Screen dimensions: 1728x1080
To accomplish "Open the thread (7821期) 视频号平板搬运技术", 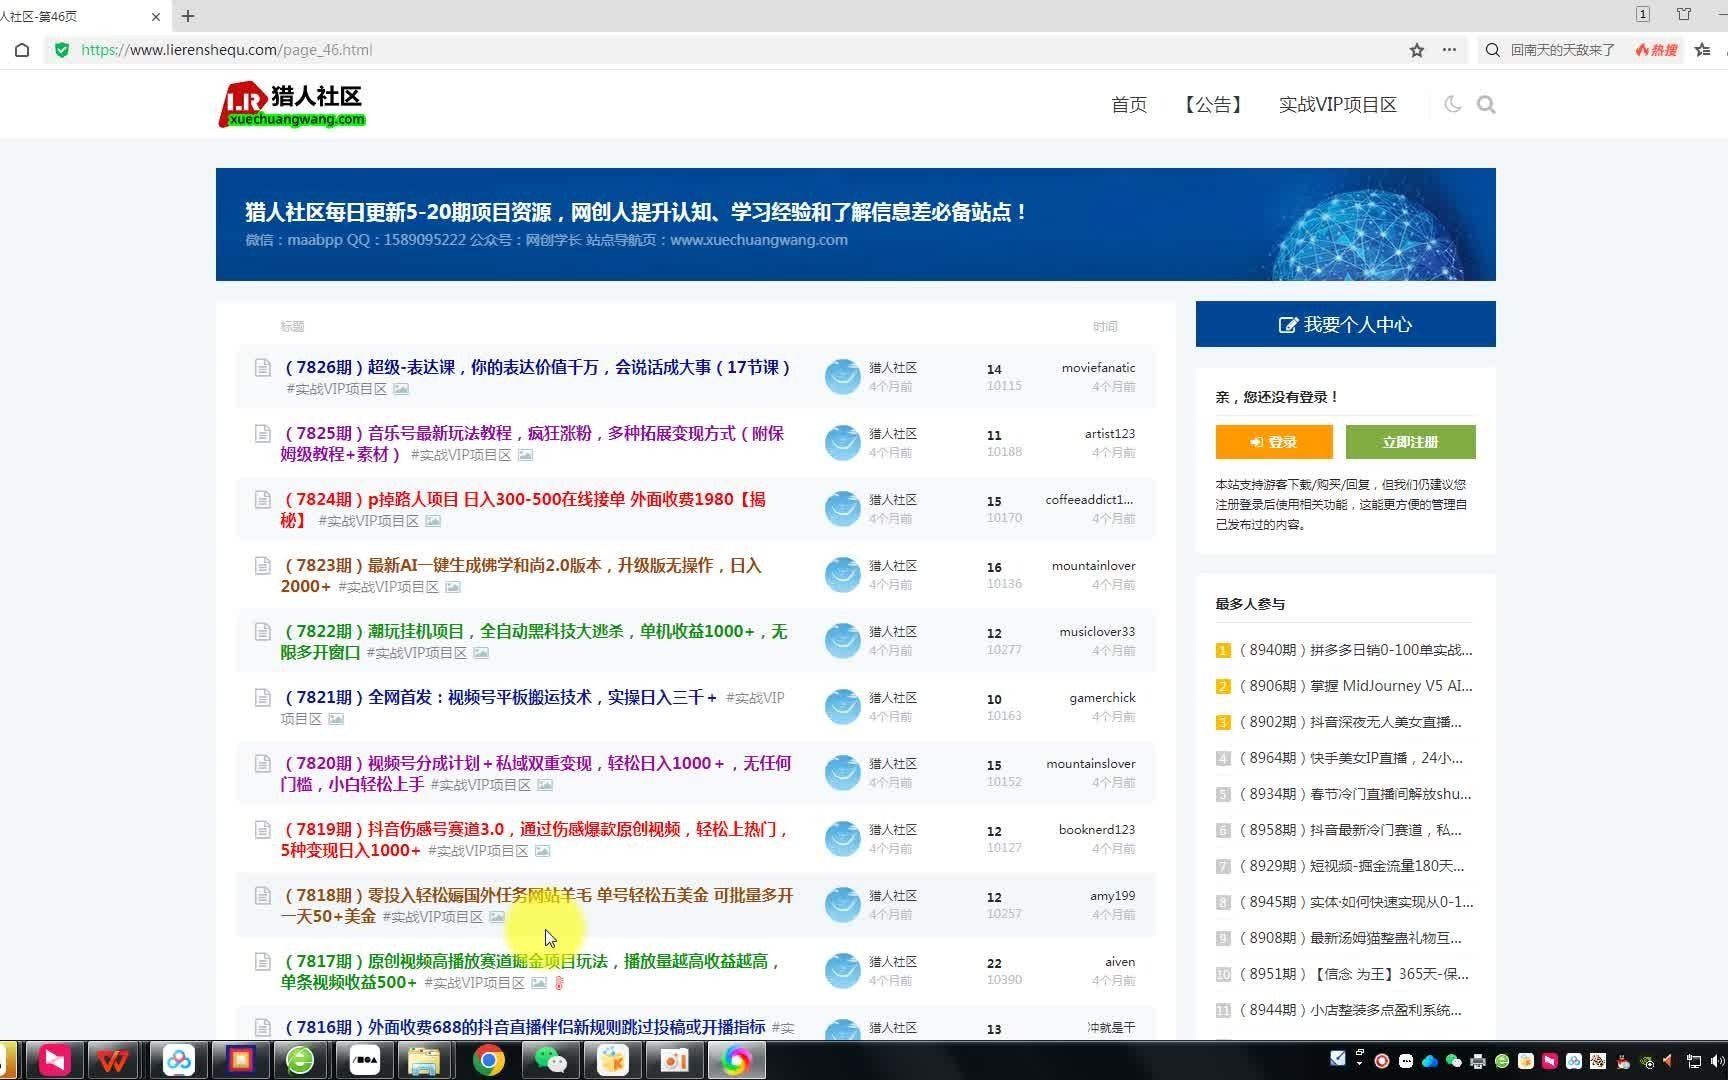I will click(501, 697).
